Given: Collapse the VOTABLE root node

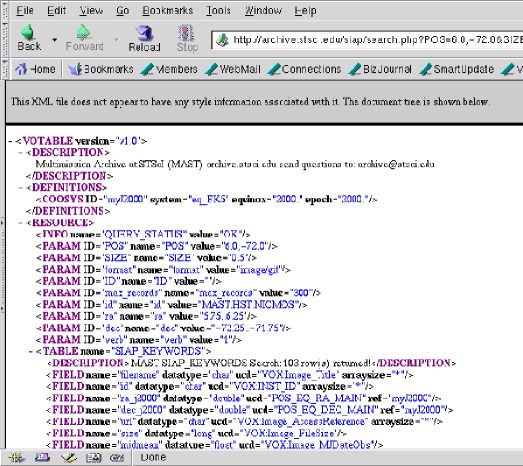Looking at the screenshot, I should point(10,141).
